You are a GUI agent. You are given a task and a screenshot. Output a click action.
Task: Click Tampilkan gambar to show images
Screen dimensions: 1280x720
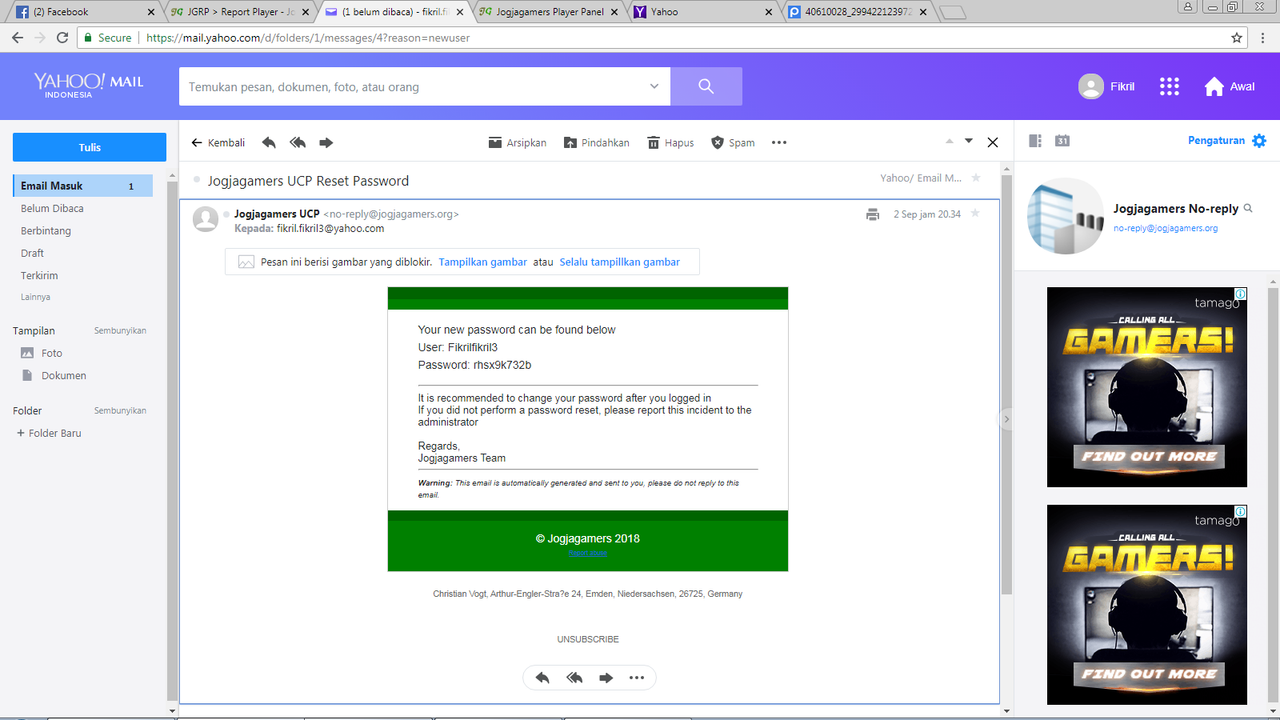click(483, 262)
